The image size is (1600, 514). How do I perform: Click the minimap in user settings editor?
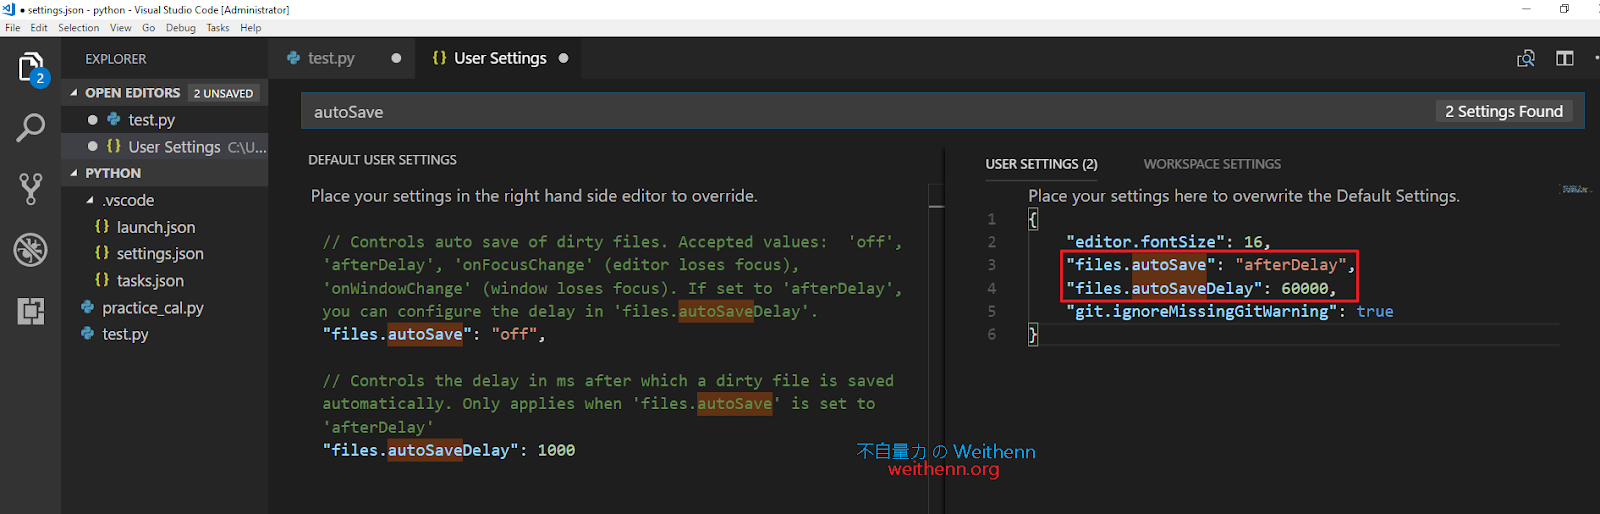click(x=1575, y=189)
